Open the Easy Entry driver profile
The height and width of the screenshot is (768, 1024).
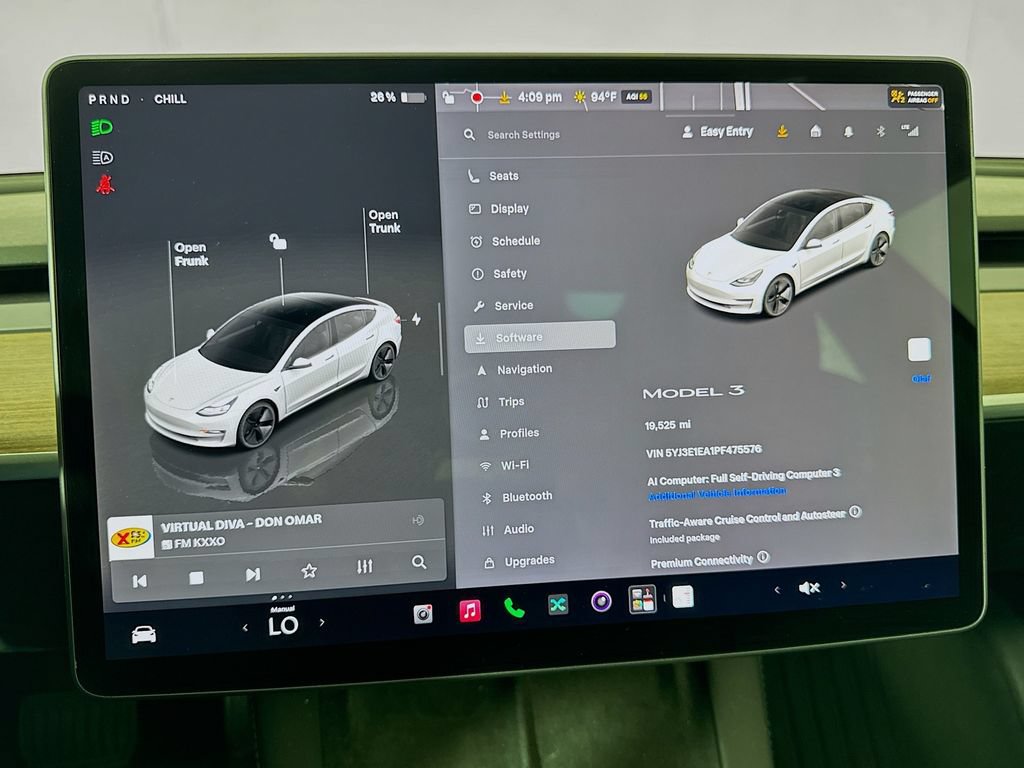click(x=718, y=132)
